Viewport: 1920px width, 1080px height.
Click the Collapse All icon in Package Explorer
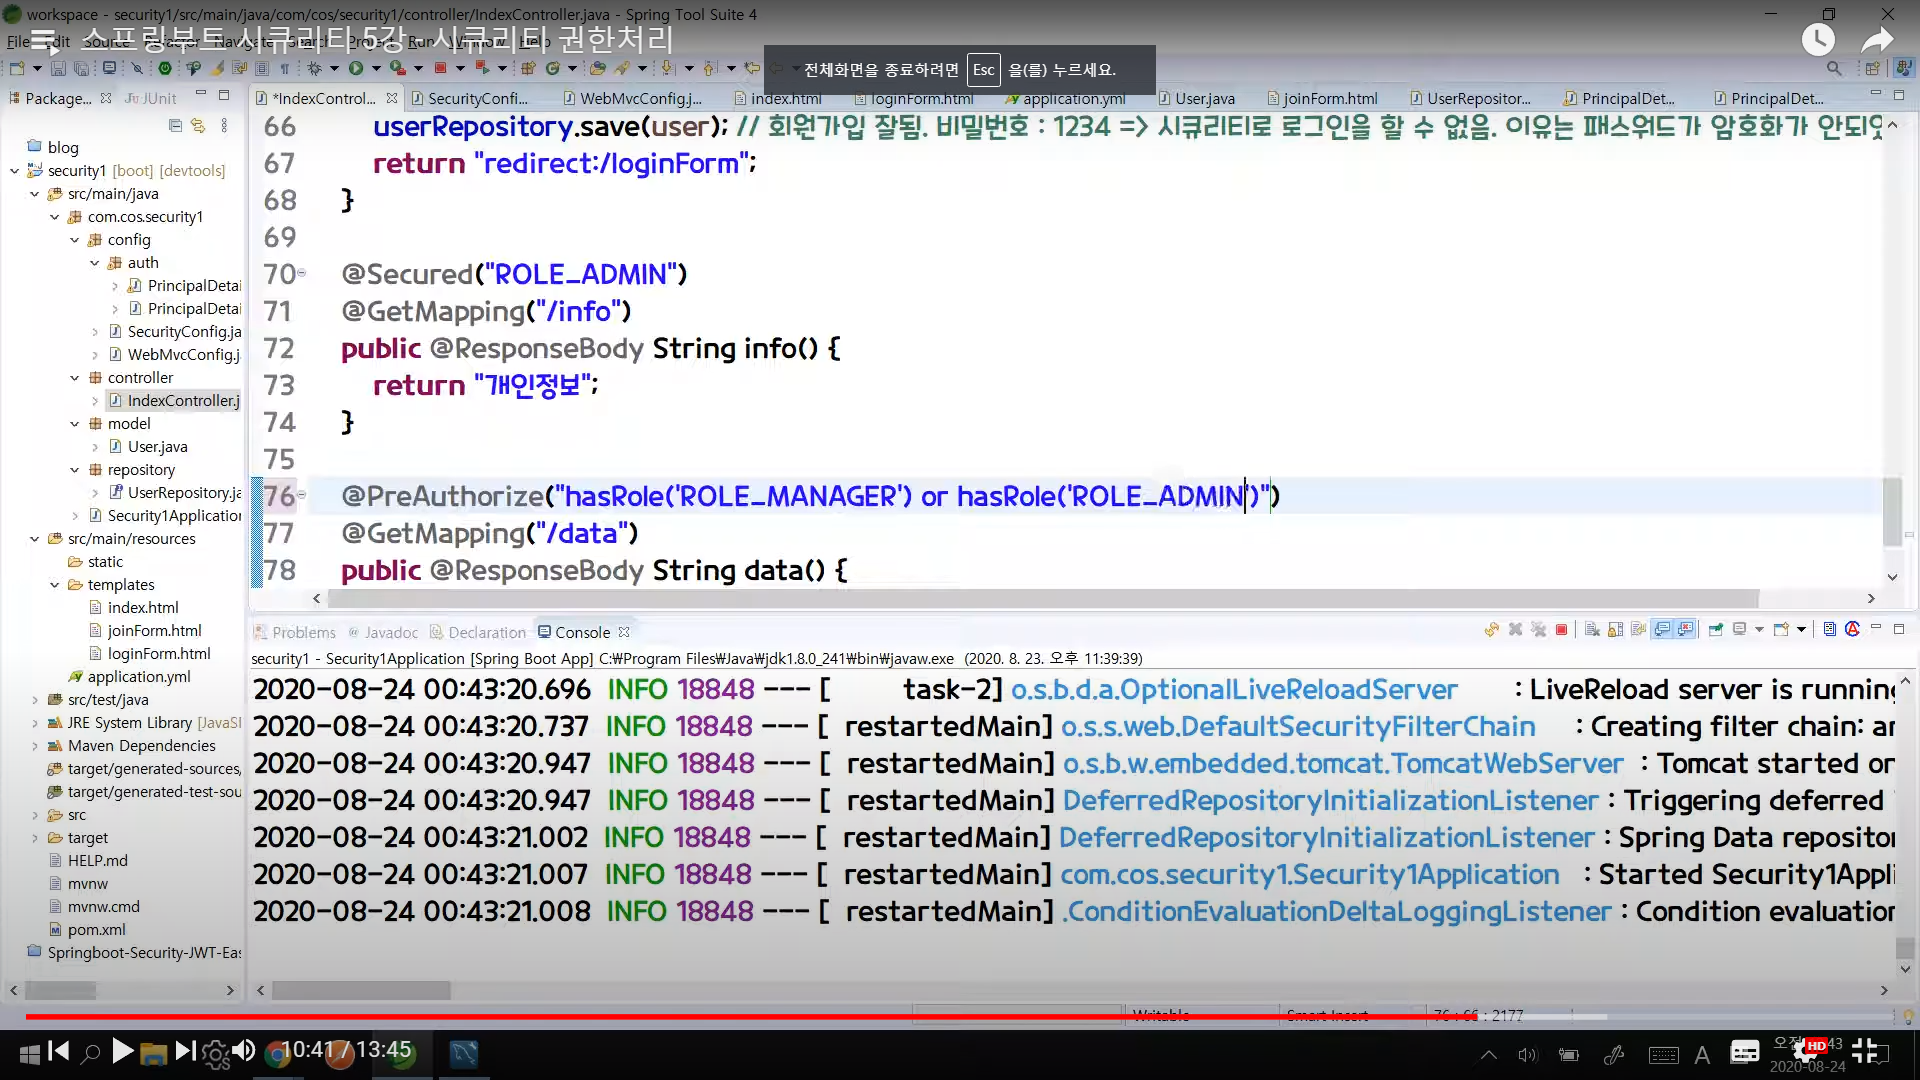click(176, 125)
